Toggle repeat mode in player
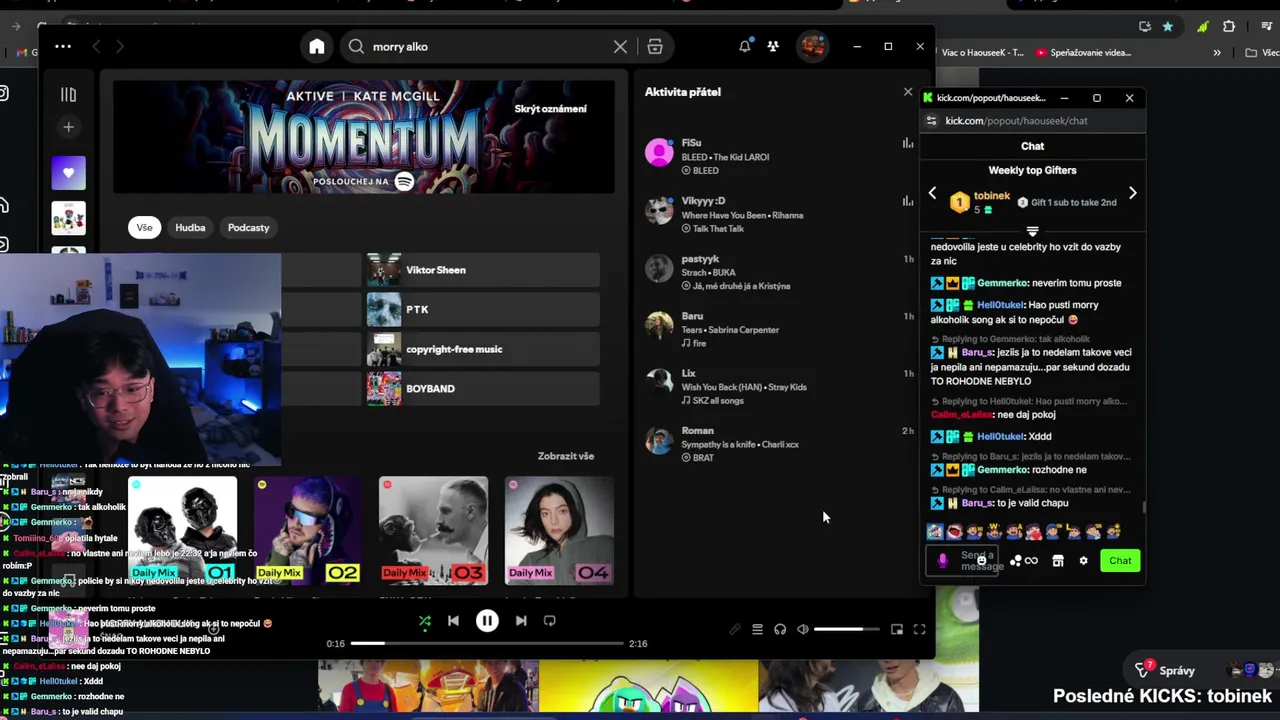Screen dimensions: 1280x720 549,621
